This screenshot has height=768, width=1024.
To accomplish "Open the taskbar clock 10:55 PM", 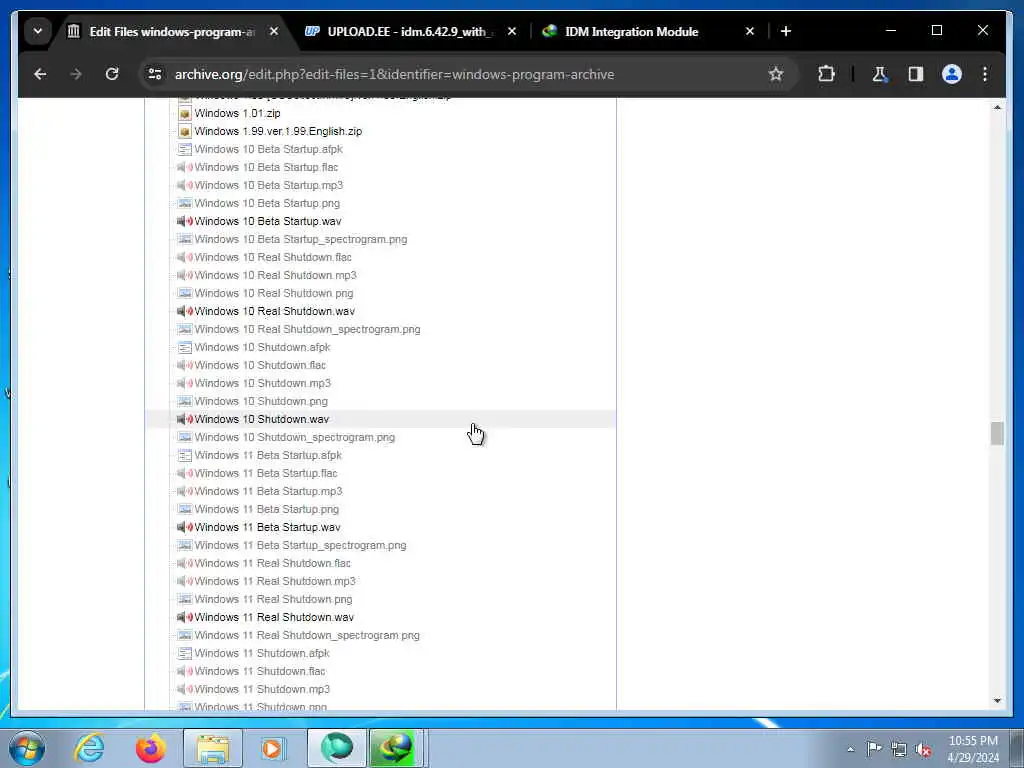I will tap(973, 748).
